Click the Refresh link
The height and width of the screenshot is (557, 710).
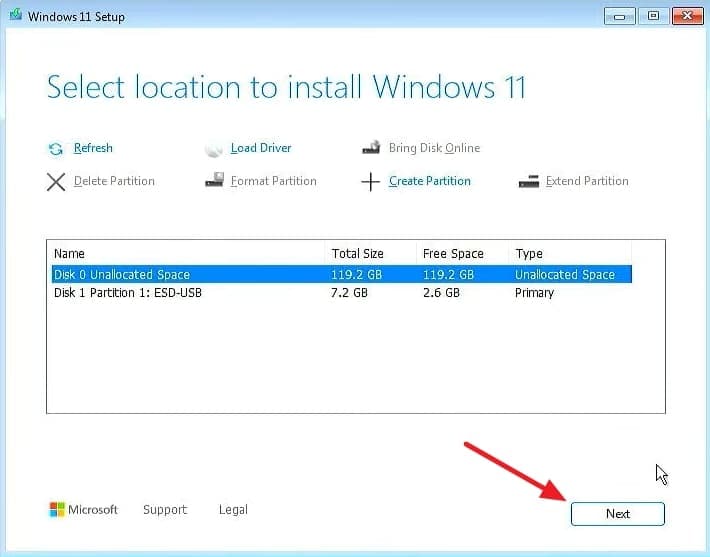coord(93,148)
